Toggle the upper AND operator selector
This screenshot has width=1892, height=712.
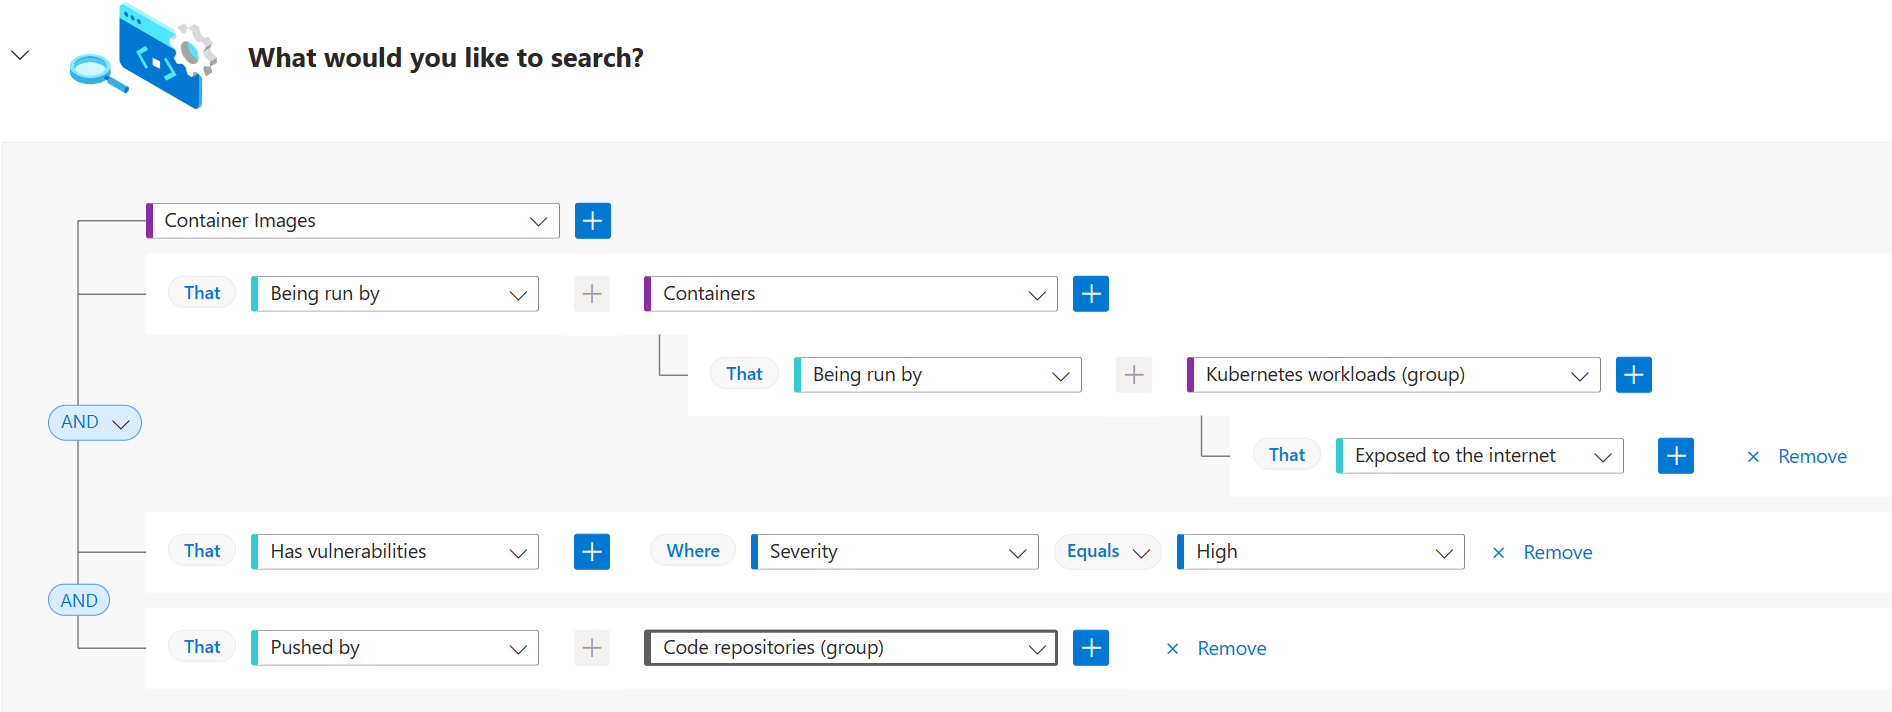pyautogui.click(x=95, y=423)
